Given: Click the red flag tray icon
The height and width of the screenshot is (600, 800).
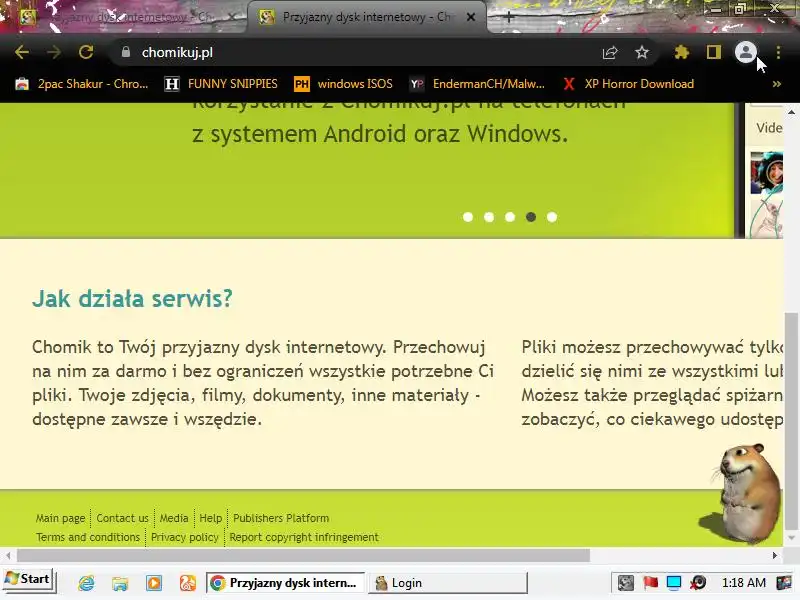Looking at the screenshot, I should point(650,583).
